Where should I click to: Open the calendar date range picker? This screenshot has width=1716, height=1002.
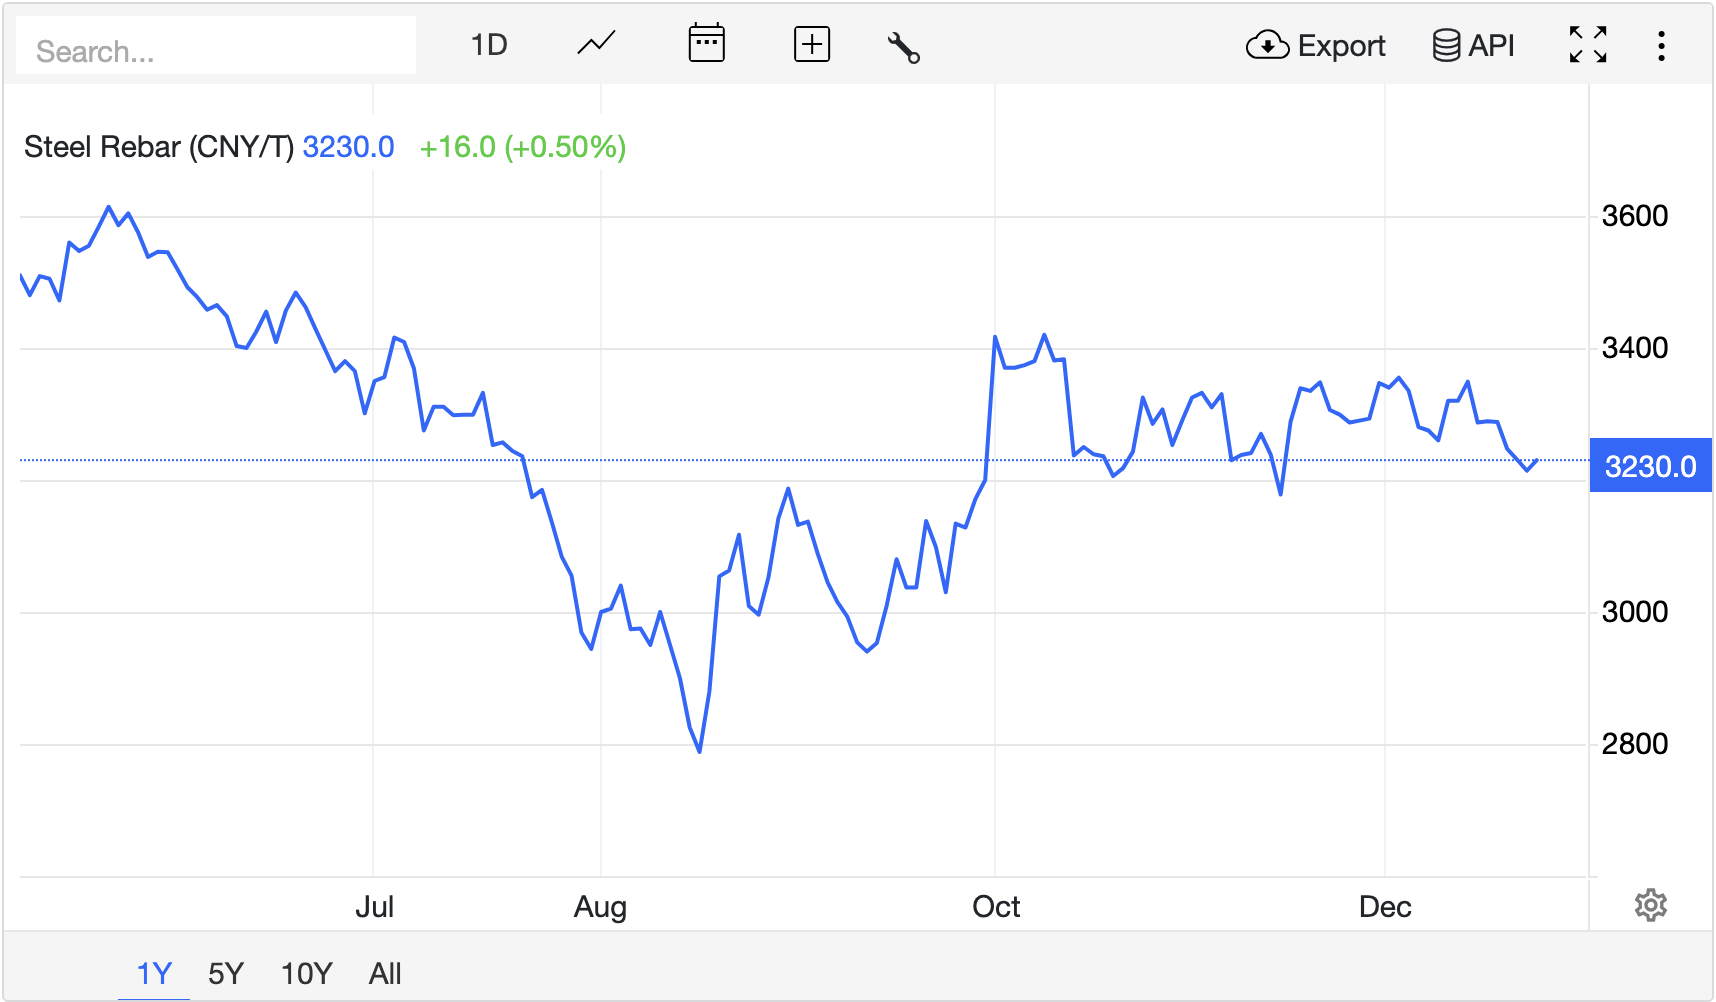706,45
